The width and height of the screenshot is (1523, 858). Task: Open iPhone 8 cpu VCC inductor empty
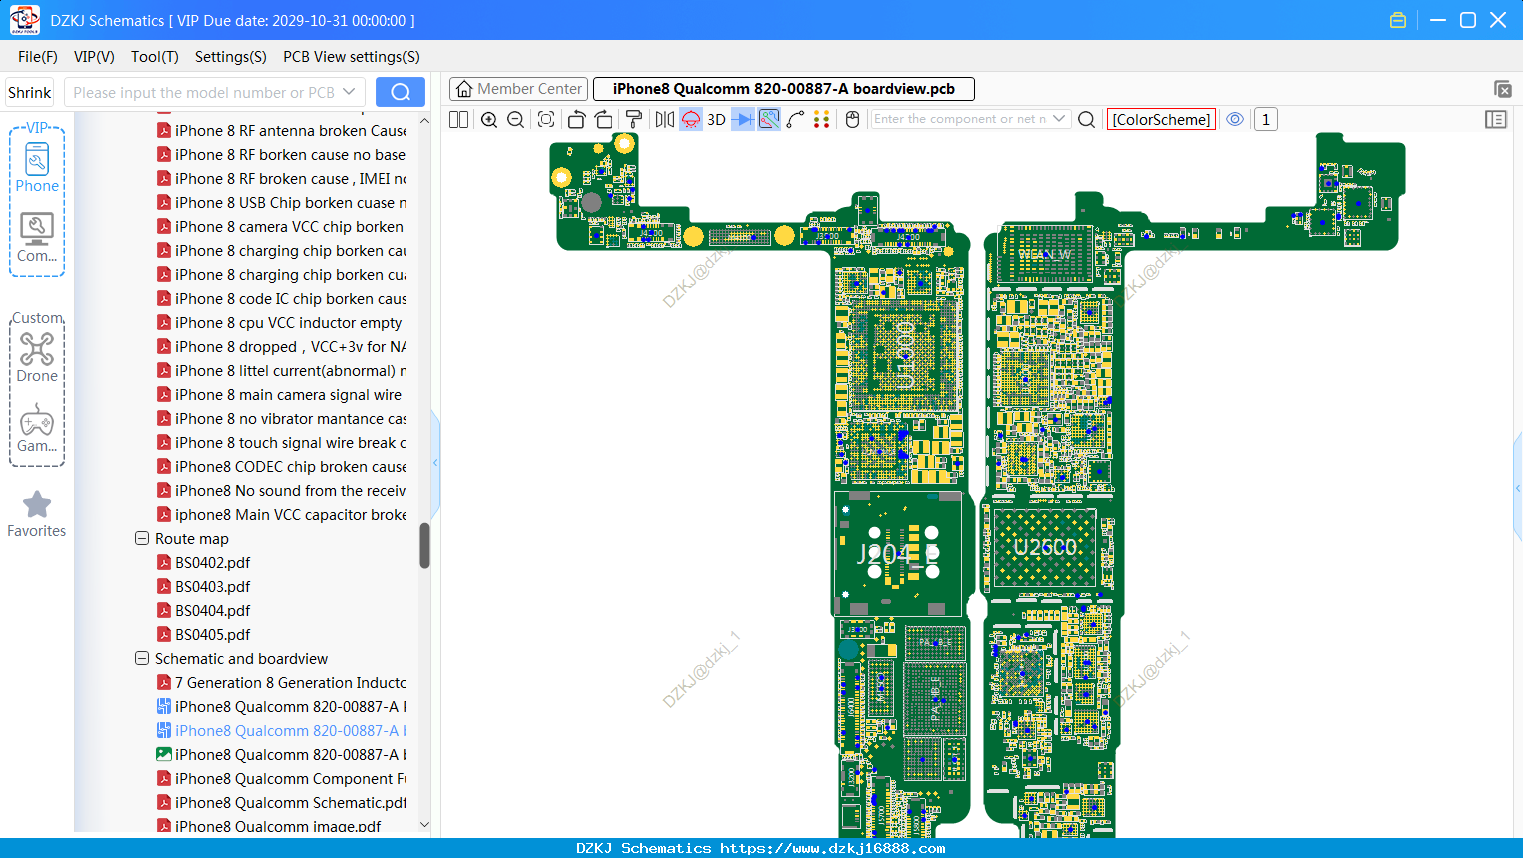(280, 322)
